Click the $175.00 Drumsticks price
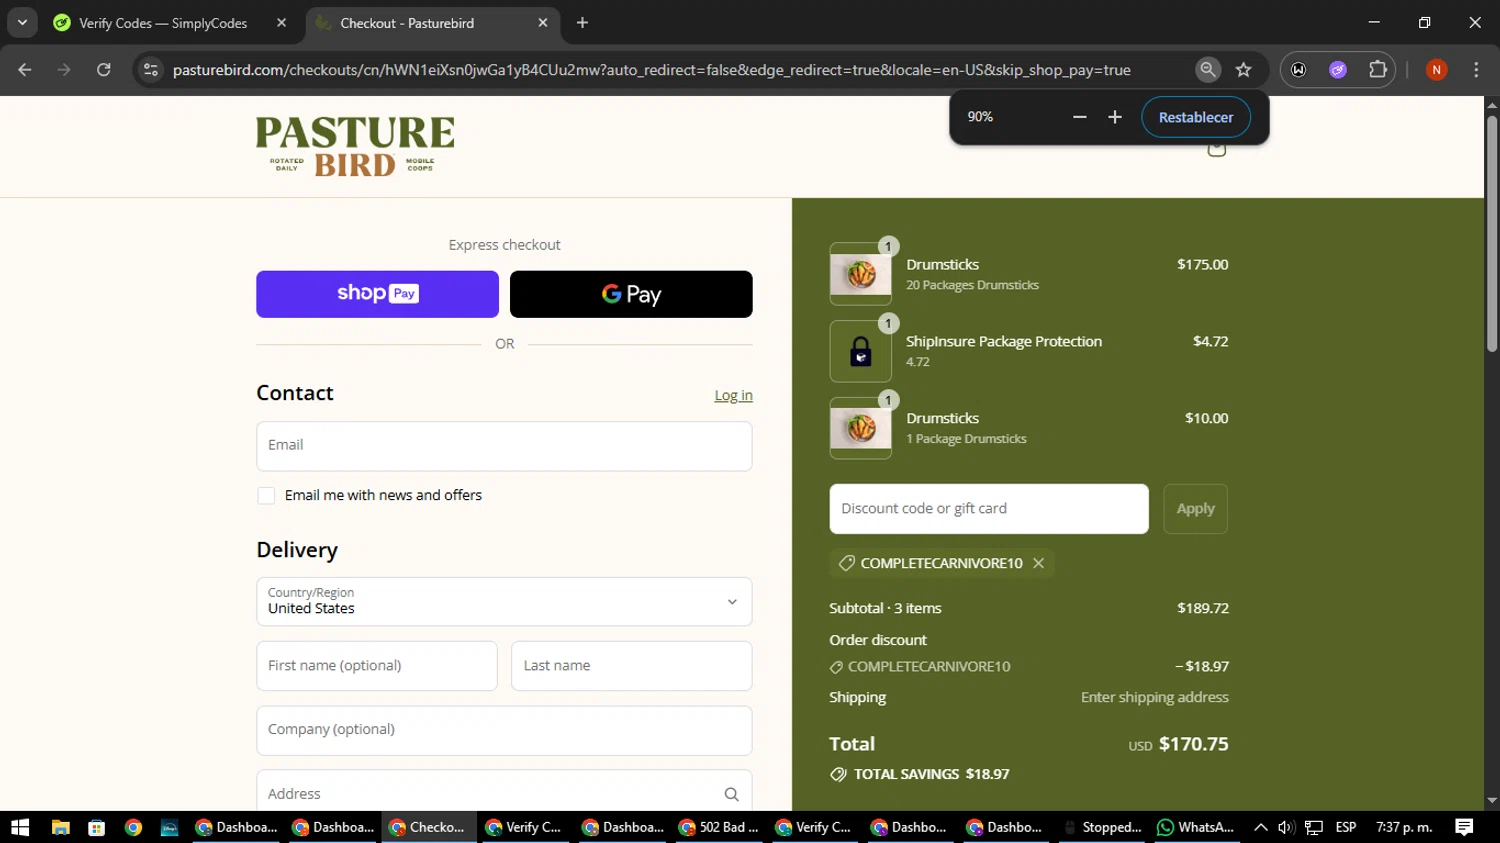 coord(1203,265)
